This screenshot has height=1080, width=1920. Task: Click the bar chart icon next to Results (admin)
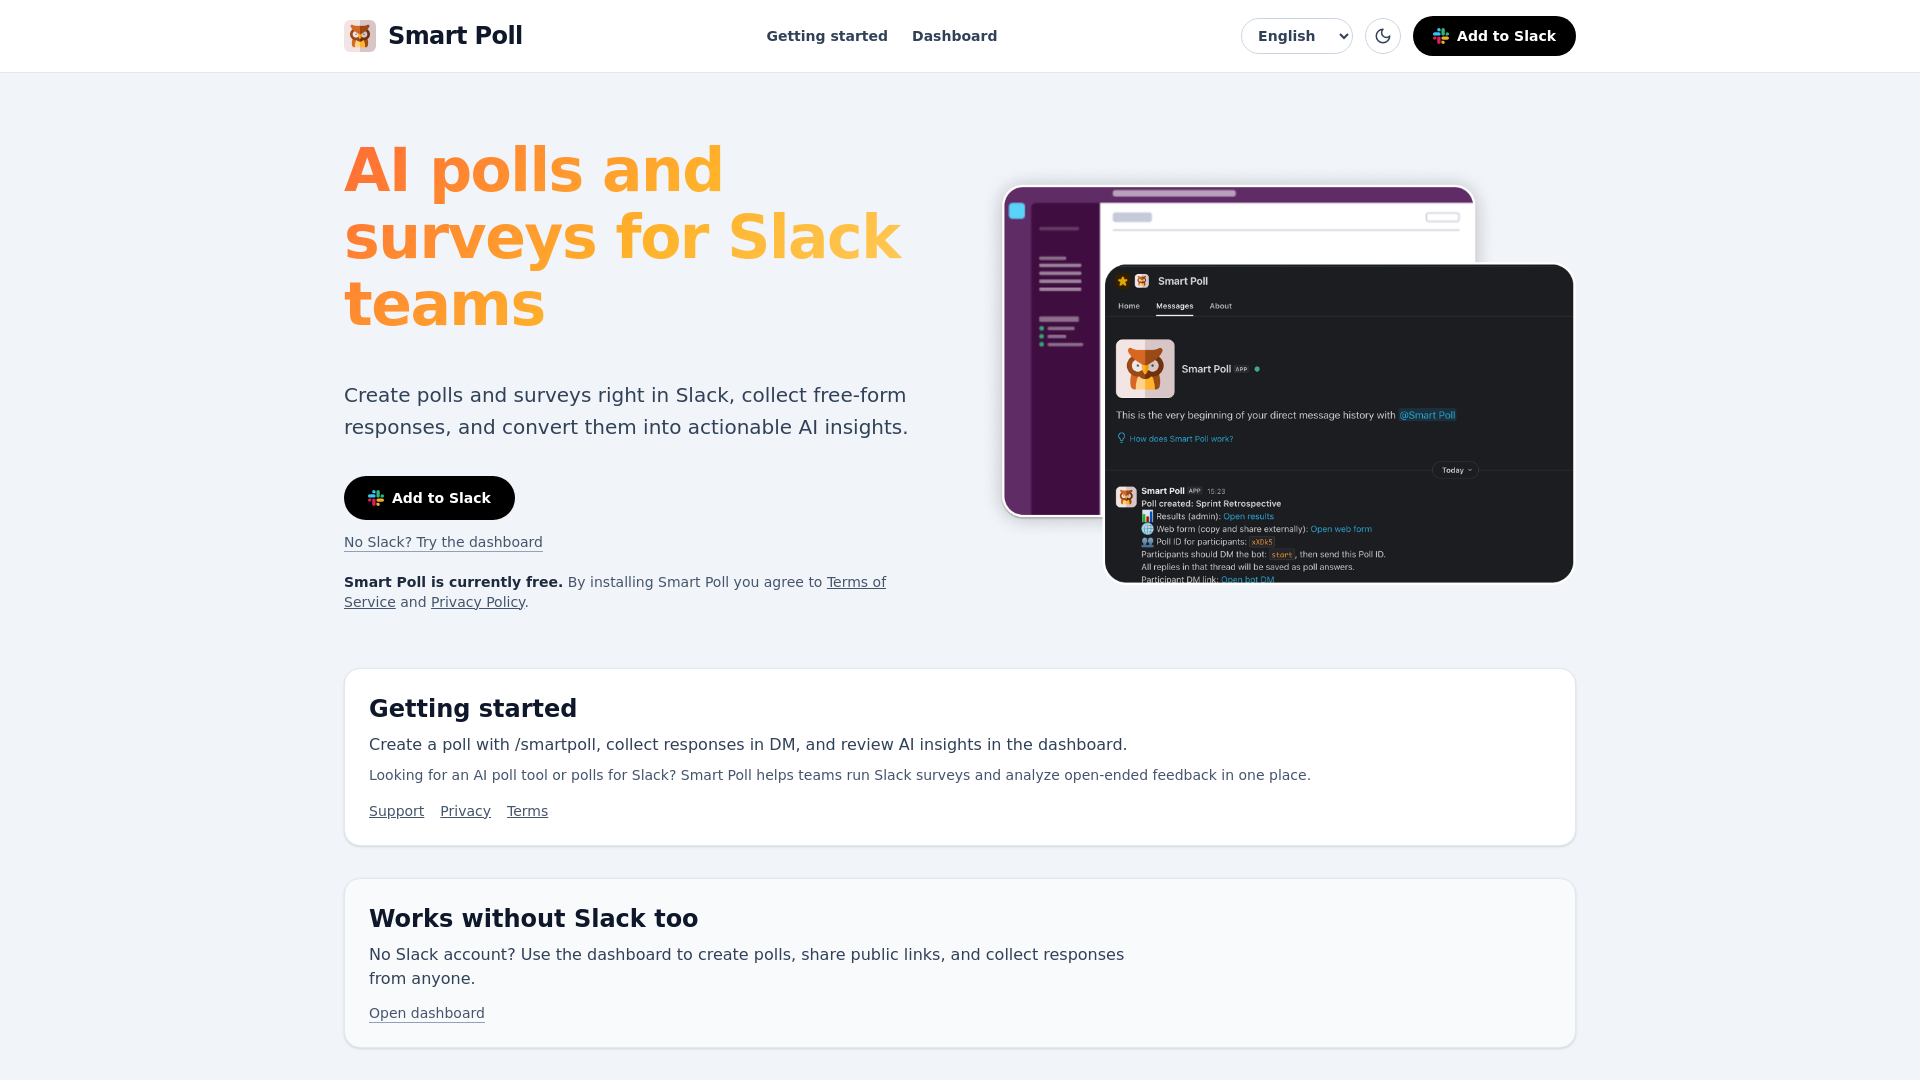tap(1147, 516)
